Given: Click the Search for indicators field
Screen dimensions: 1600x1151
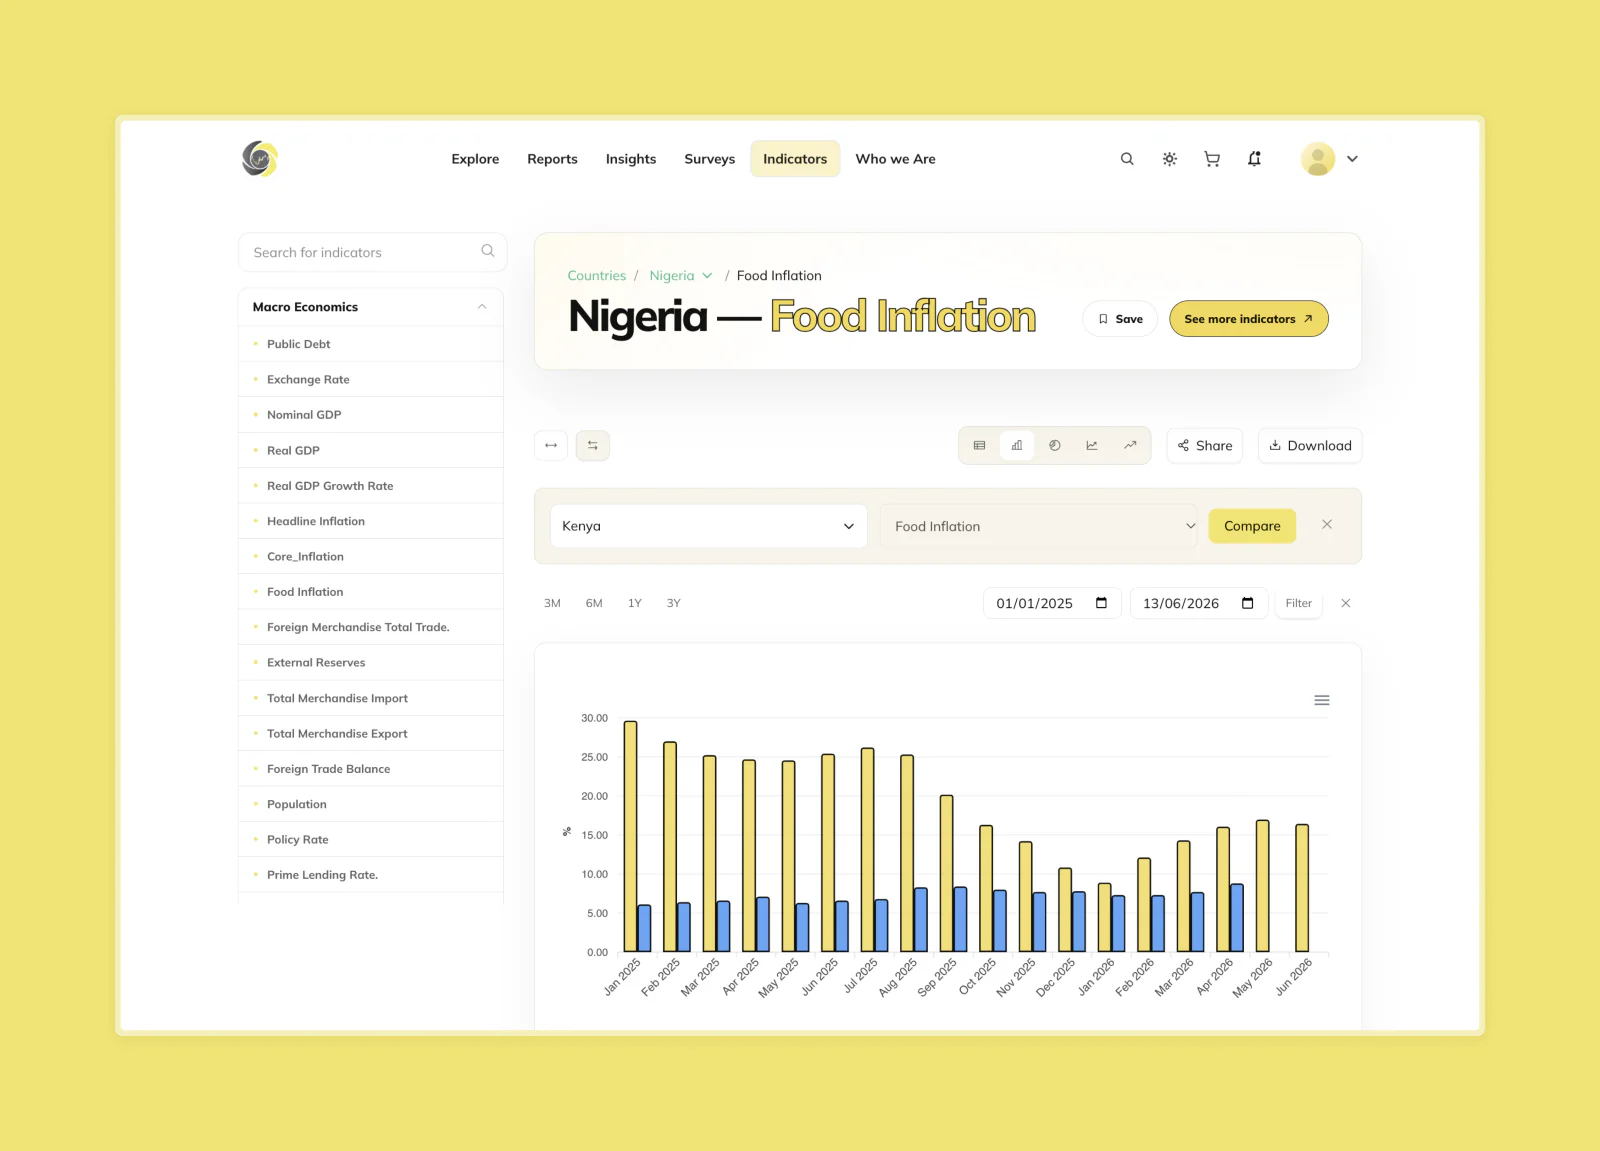Looking at the screenshot, I should (x=372, y=252).
